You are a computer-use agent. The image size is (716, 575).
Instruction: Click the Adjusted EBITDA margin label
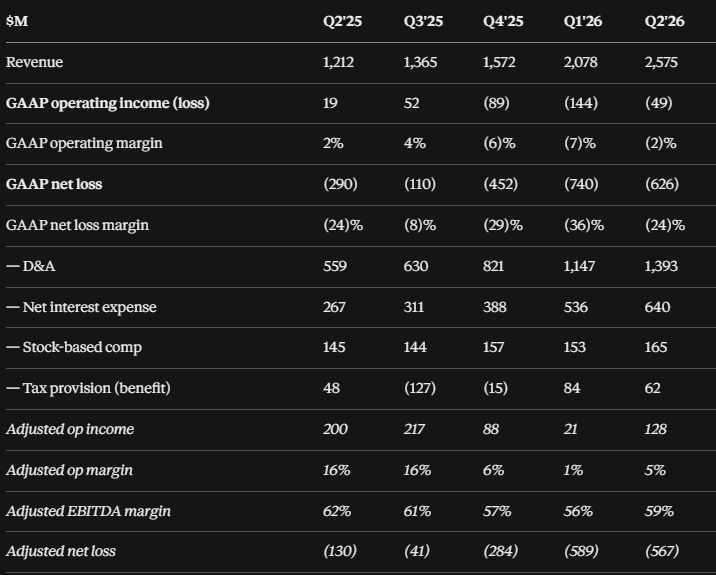(x=88, y=511)
